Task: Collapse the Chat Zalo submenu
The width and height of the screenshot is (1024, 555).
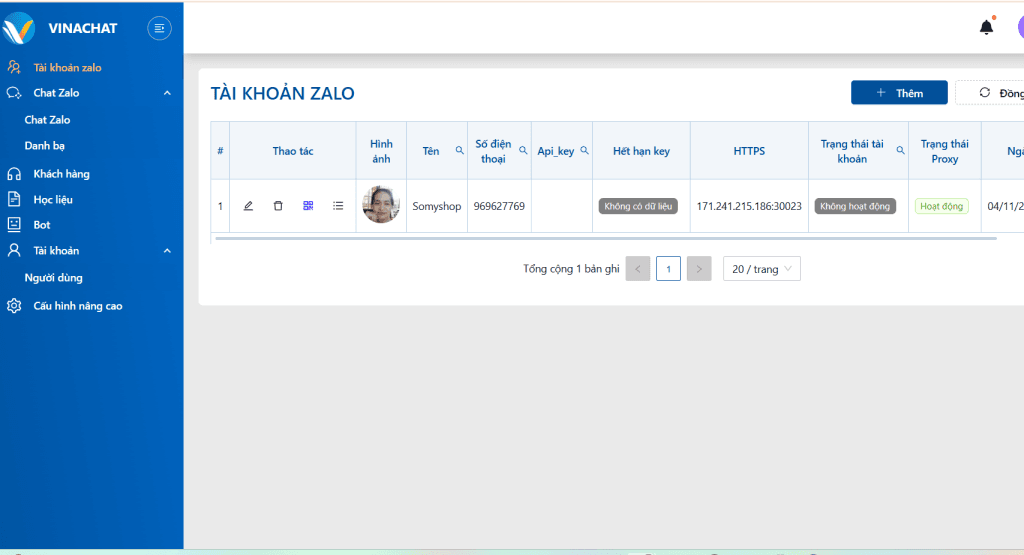Action: coord(167,93)
